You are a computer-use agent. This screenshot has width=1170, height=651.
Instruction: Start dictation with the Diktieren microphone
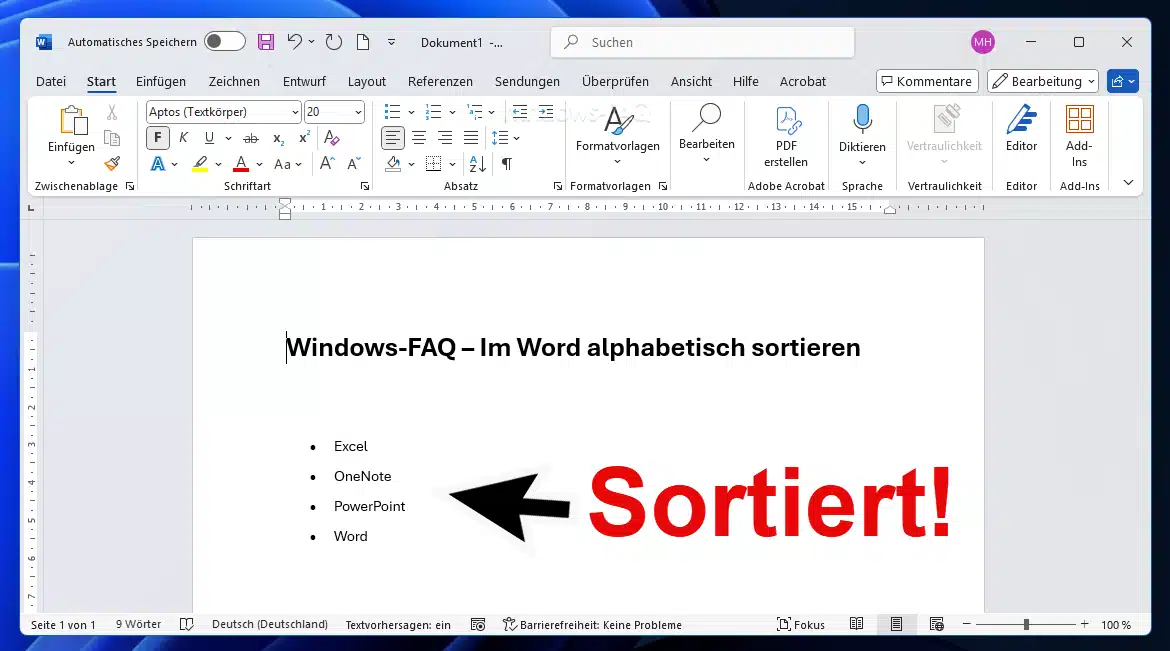(861, 121)
